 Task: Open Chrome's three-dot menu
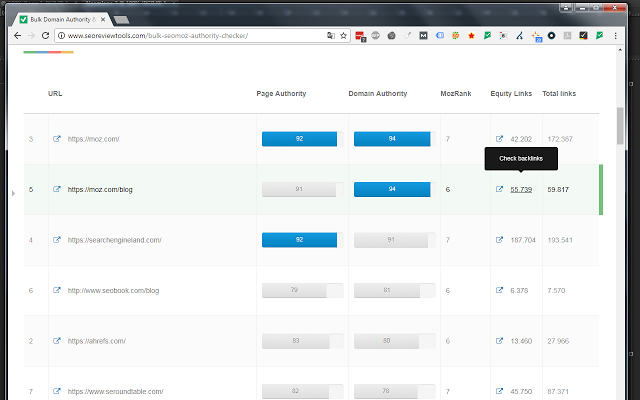616,36
